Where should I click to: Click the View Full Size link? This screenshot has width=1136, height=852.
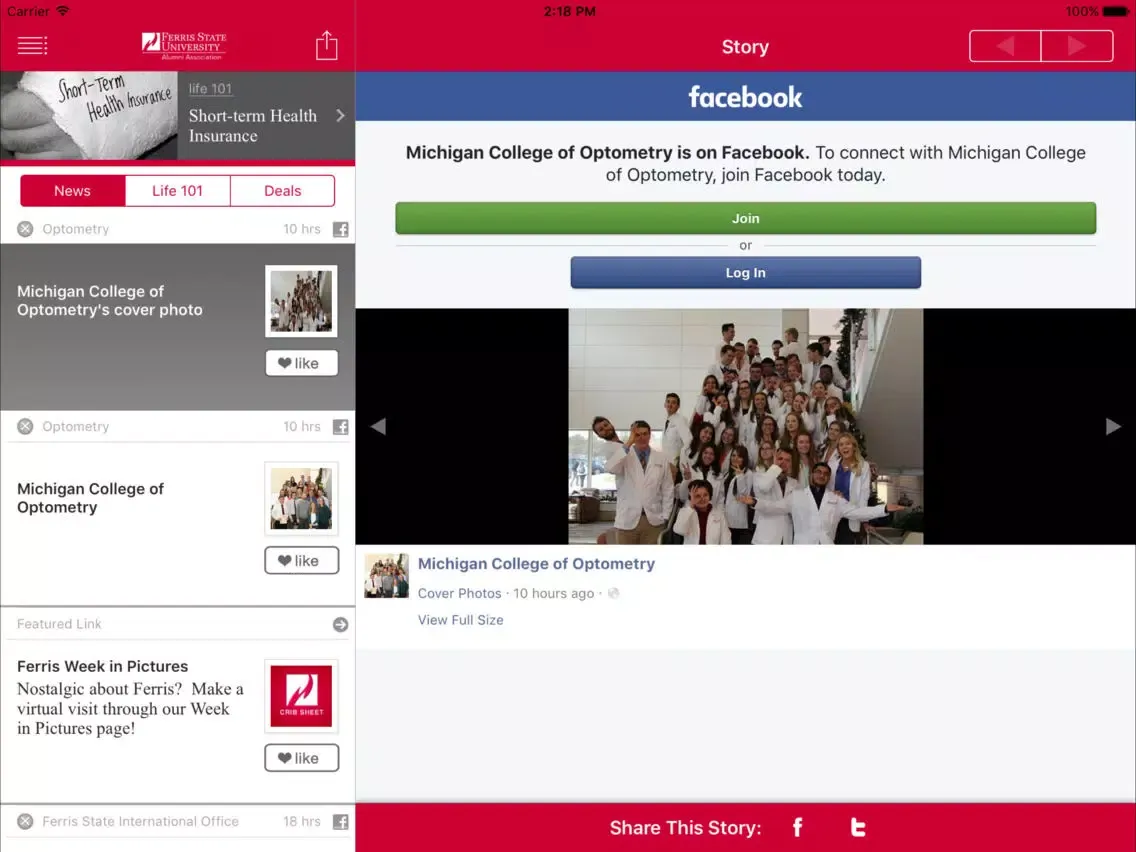[461, 620]
